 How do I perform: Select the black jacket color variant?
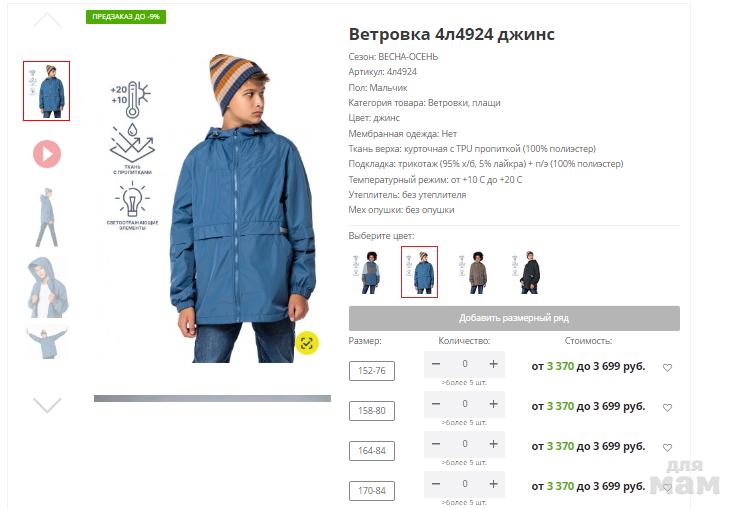pos(527,272)
